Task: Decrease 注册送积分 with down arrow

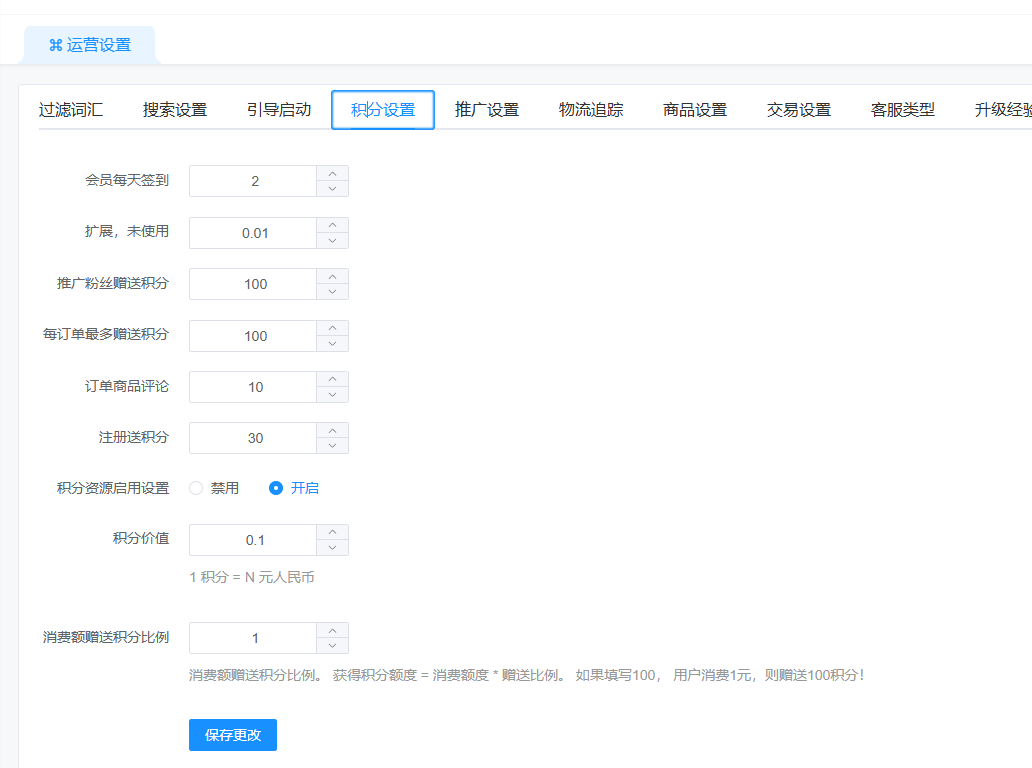Action: coord(332,446)
